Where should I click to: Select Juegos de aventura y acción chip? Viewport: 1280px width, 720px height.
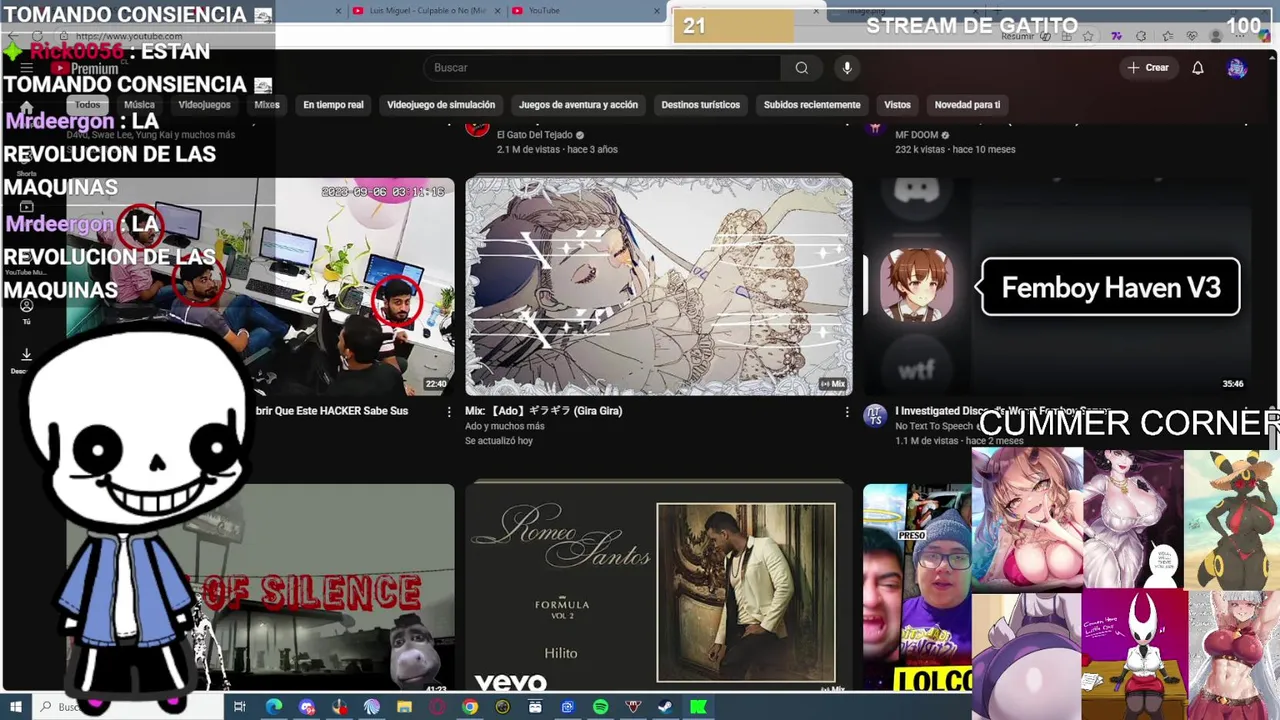[x=578, y=105]
